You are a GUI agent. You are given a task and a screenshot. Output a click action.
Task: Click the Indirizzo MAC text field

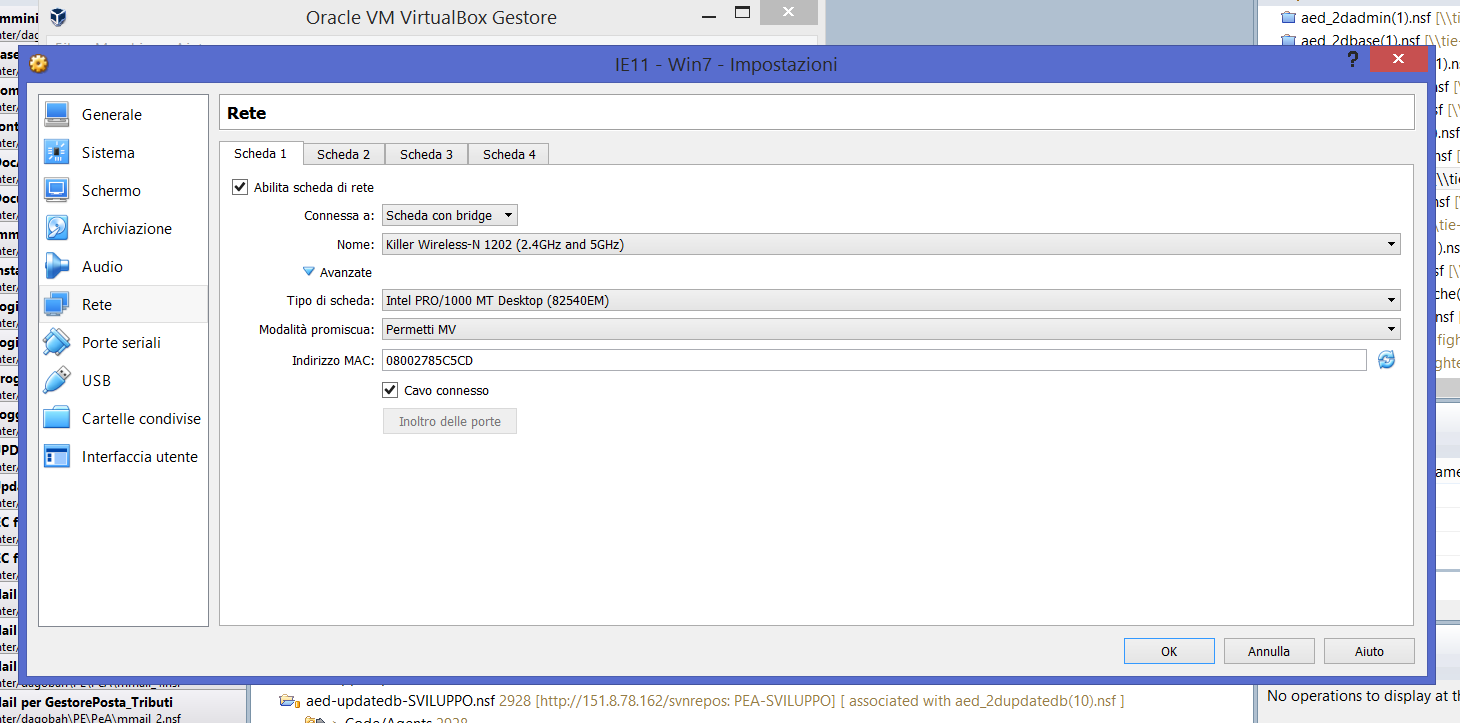[x=873, y=360]
